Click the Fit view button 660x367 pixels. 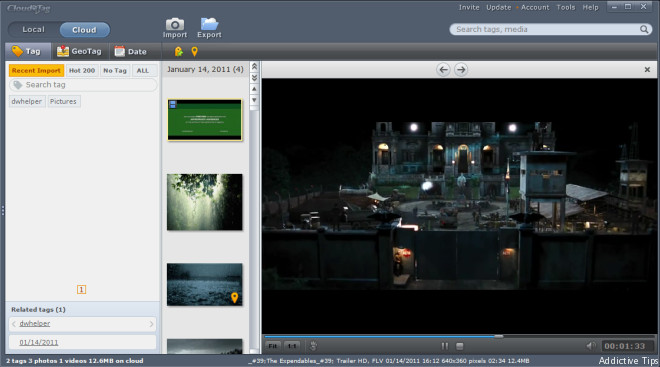(x=273, y=346)
